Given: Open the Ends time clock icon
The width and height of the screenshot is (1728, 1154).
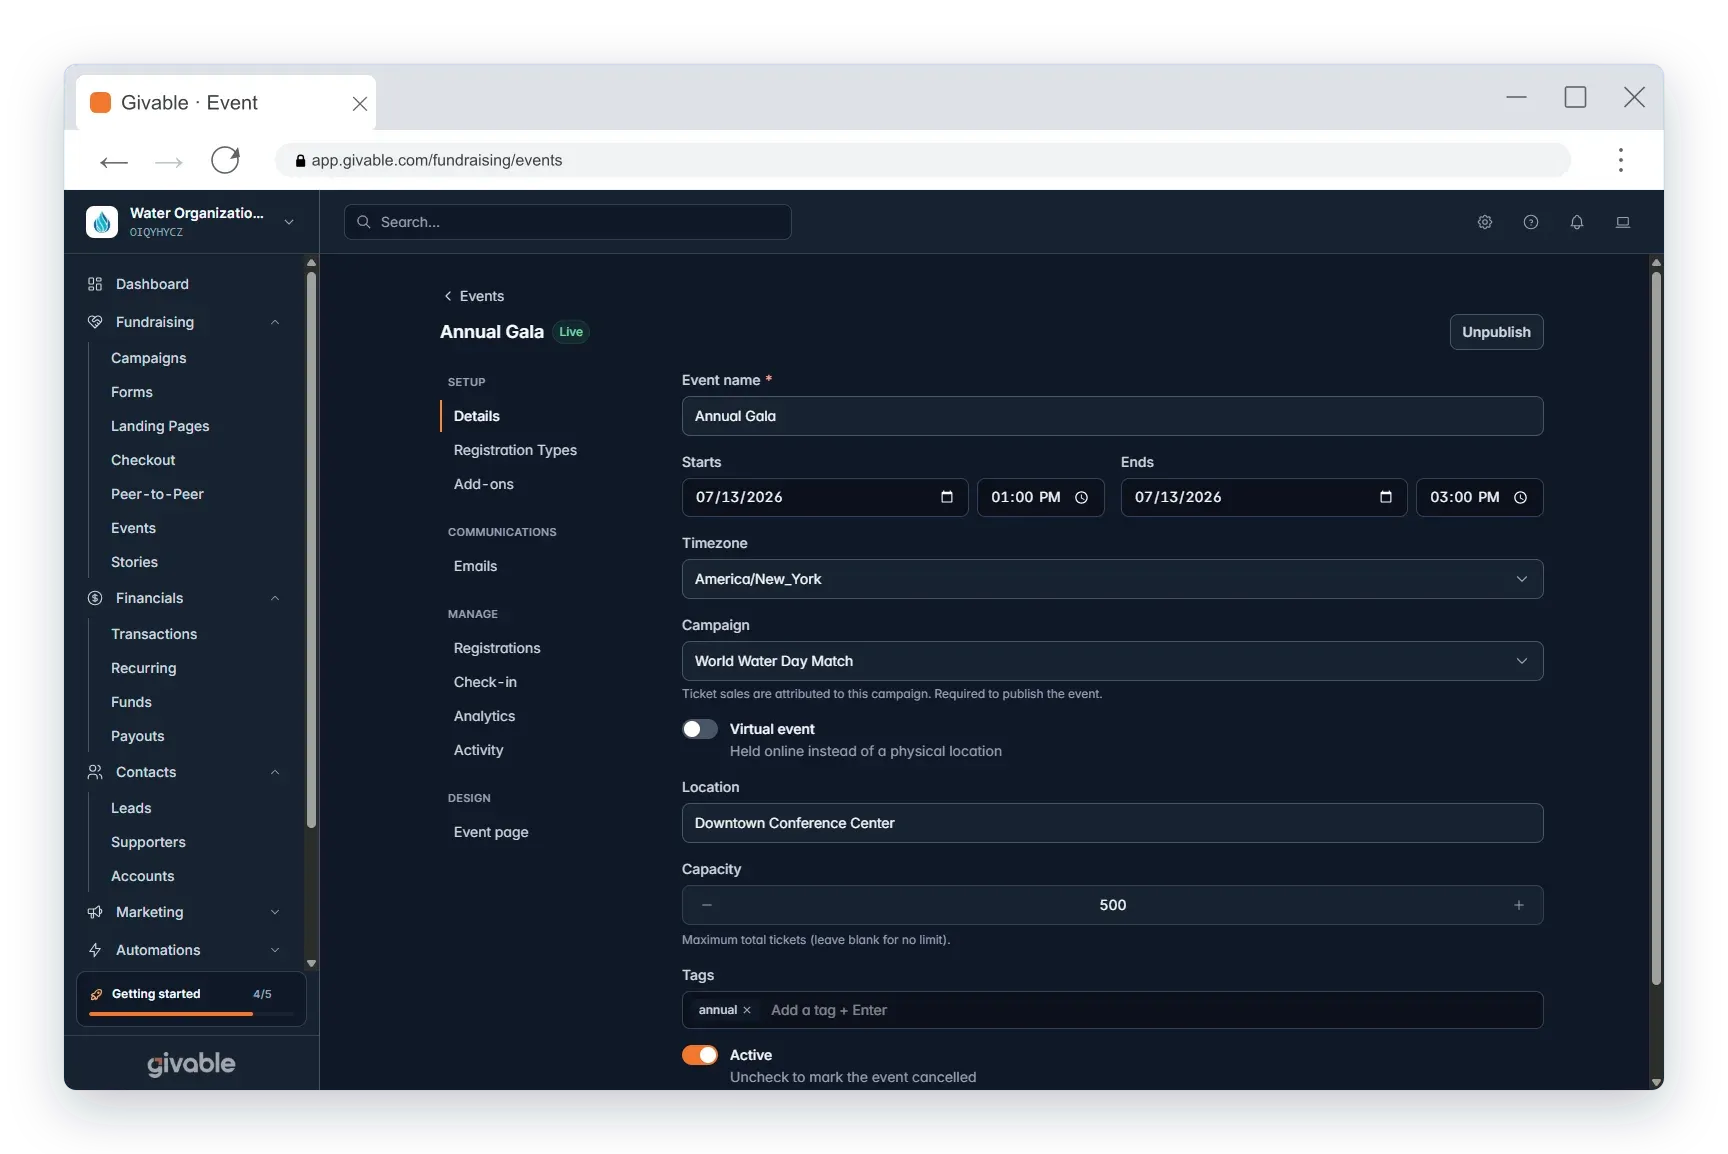Looking at the screenshot, I should [1520, 497].
